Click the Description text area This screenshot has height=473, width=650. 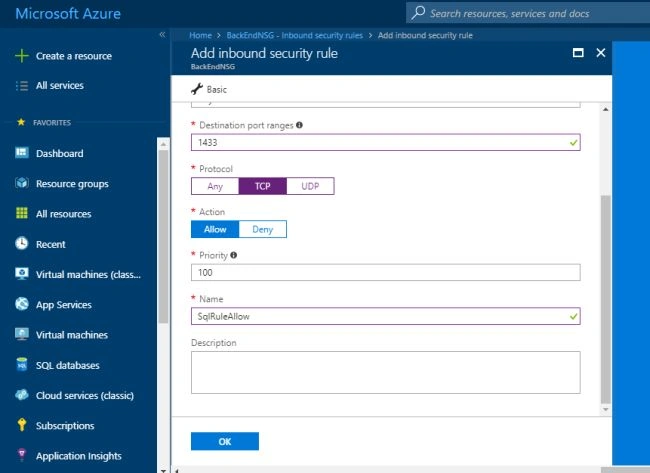coord(386,372)
